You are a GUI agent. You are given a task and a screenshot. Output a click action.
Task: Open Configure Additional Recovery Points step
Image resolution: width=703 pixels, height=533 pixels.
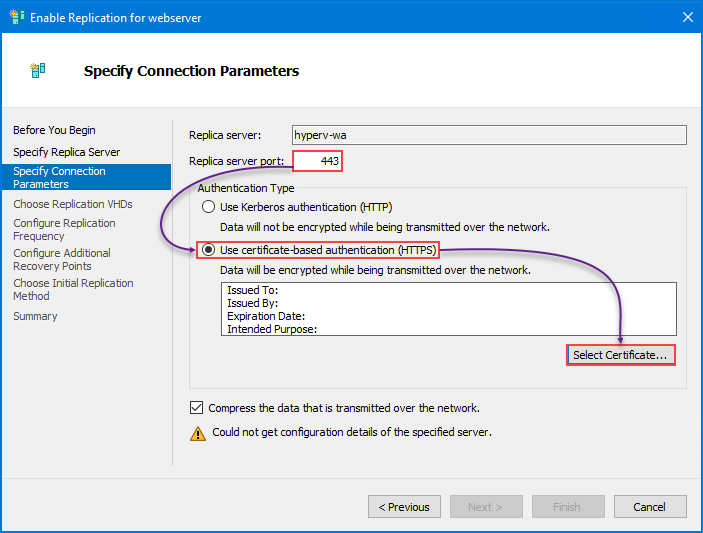(62, 259)
